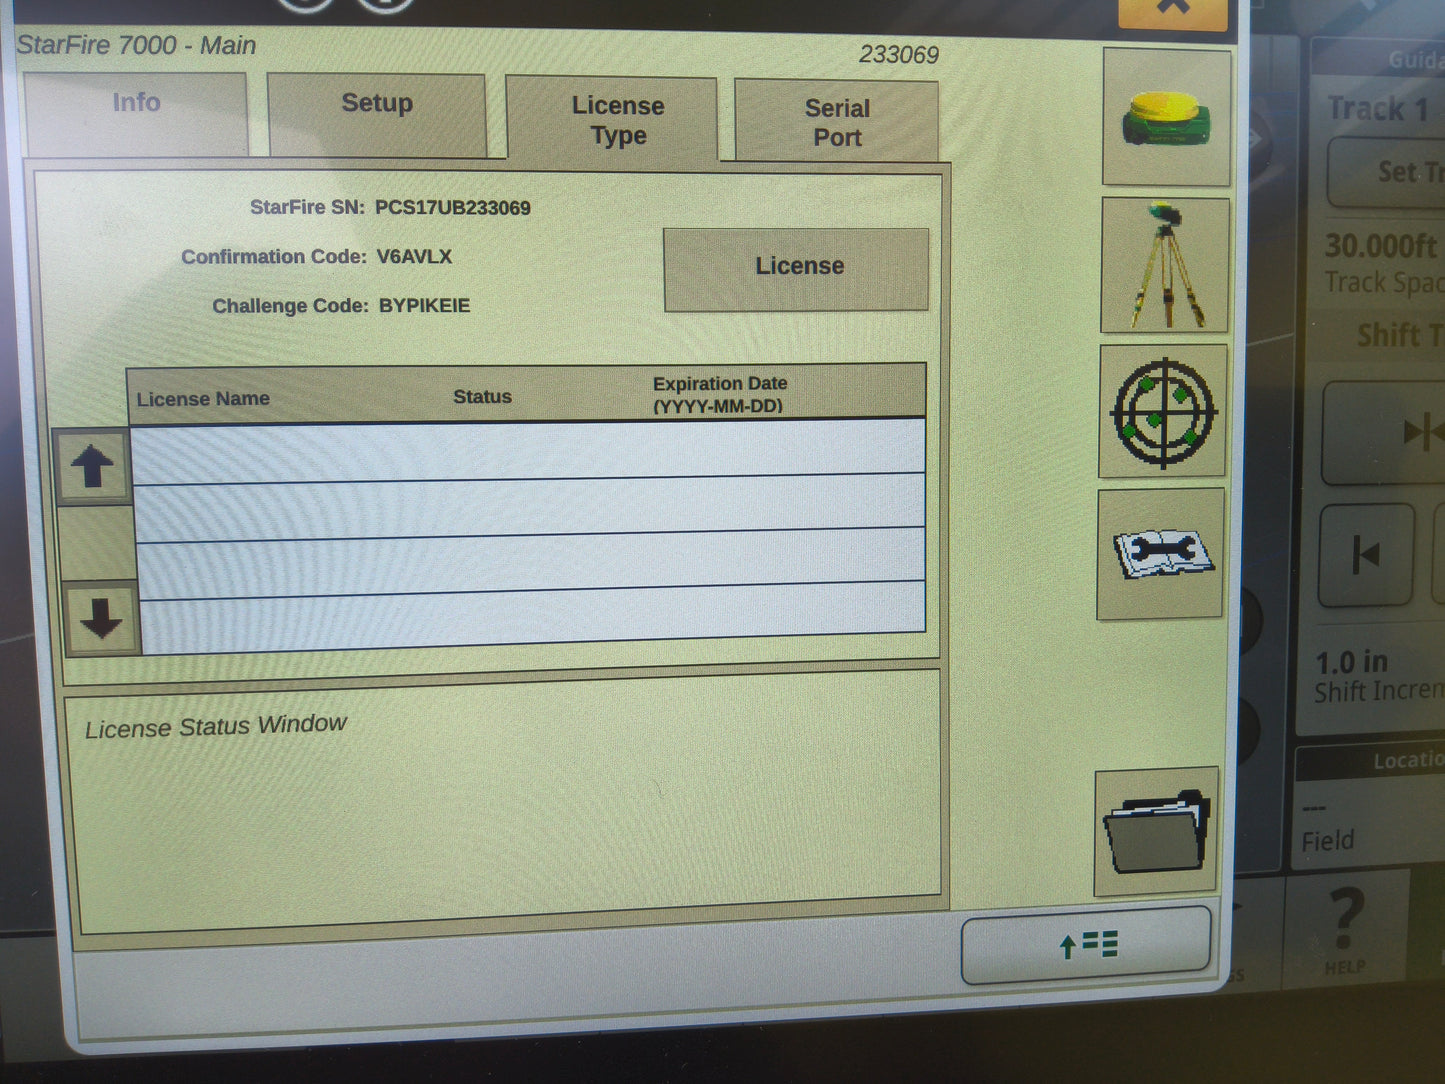Open the StarFire receiver icon

coord(1166,117)
